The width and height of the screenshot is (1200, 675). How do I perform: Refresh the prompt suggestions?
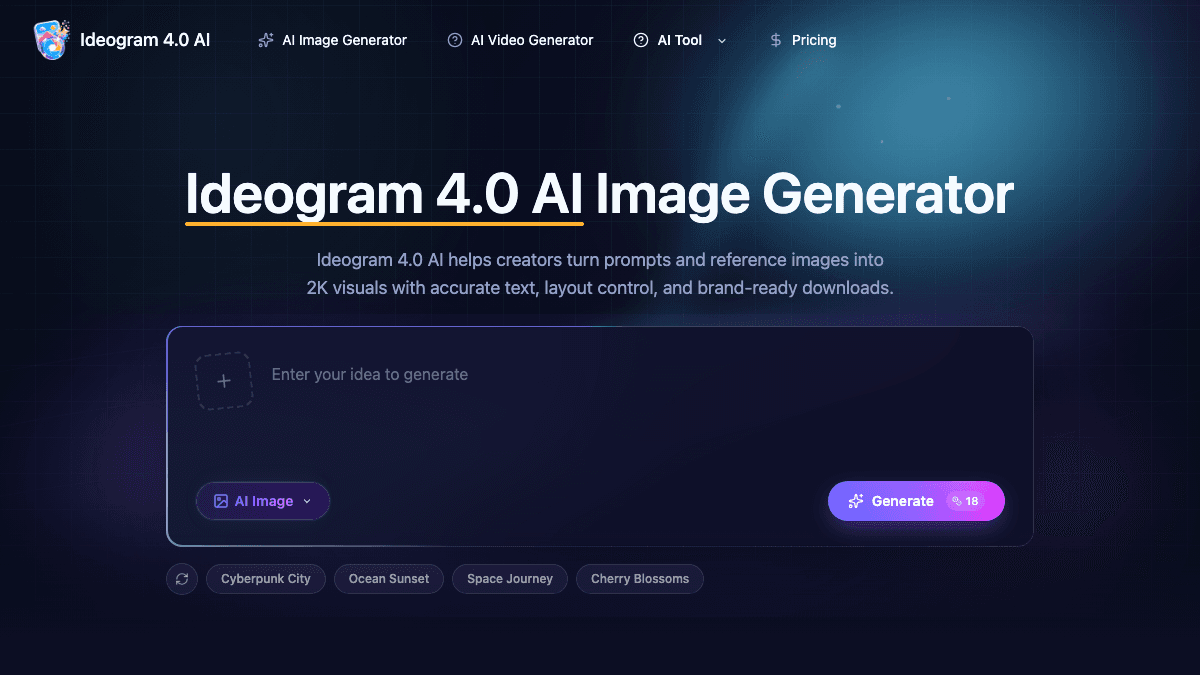tap(182, 579)
